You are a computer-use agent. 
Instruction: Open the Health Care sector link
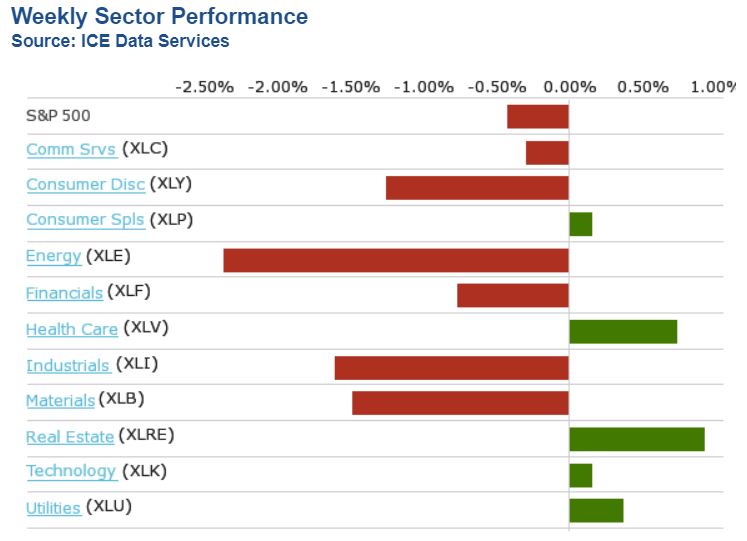72,329
